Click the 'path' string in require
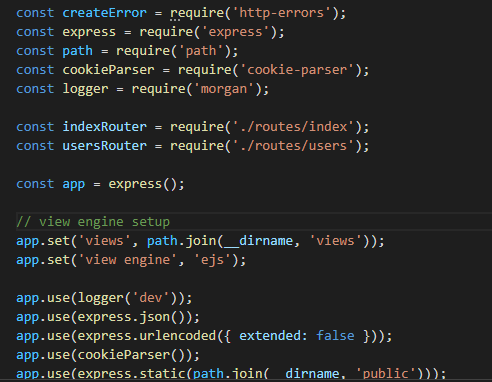 (x=201, y=51)
